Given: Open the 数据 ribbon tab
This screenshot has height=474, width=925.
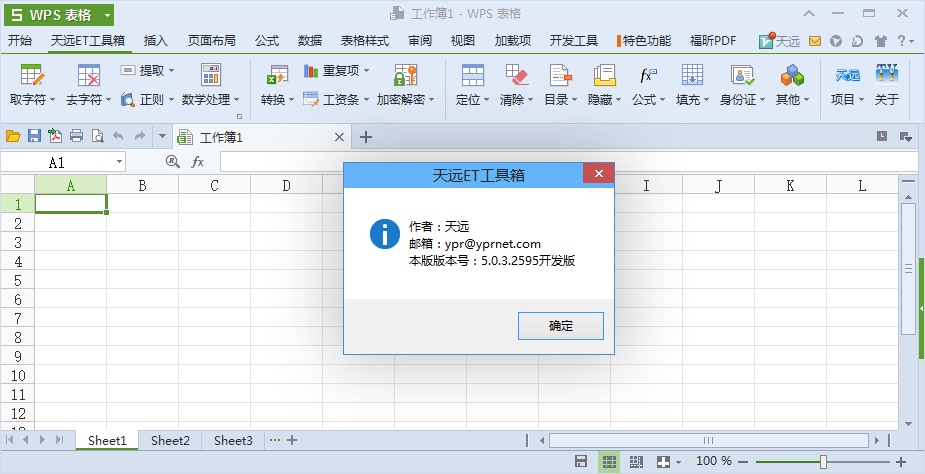Looking at the screenshot, I should click(x=310, y=41).
